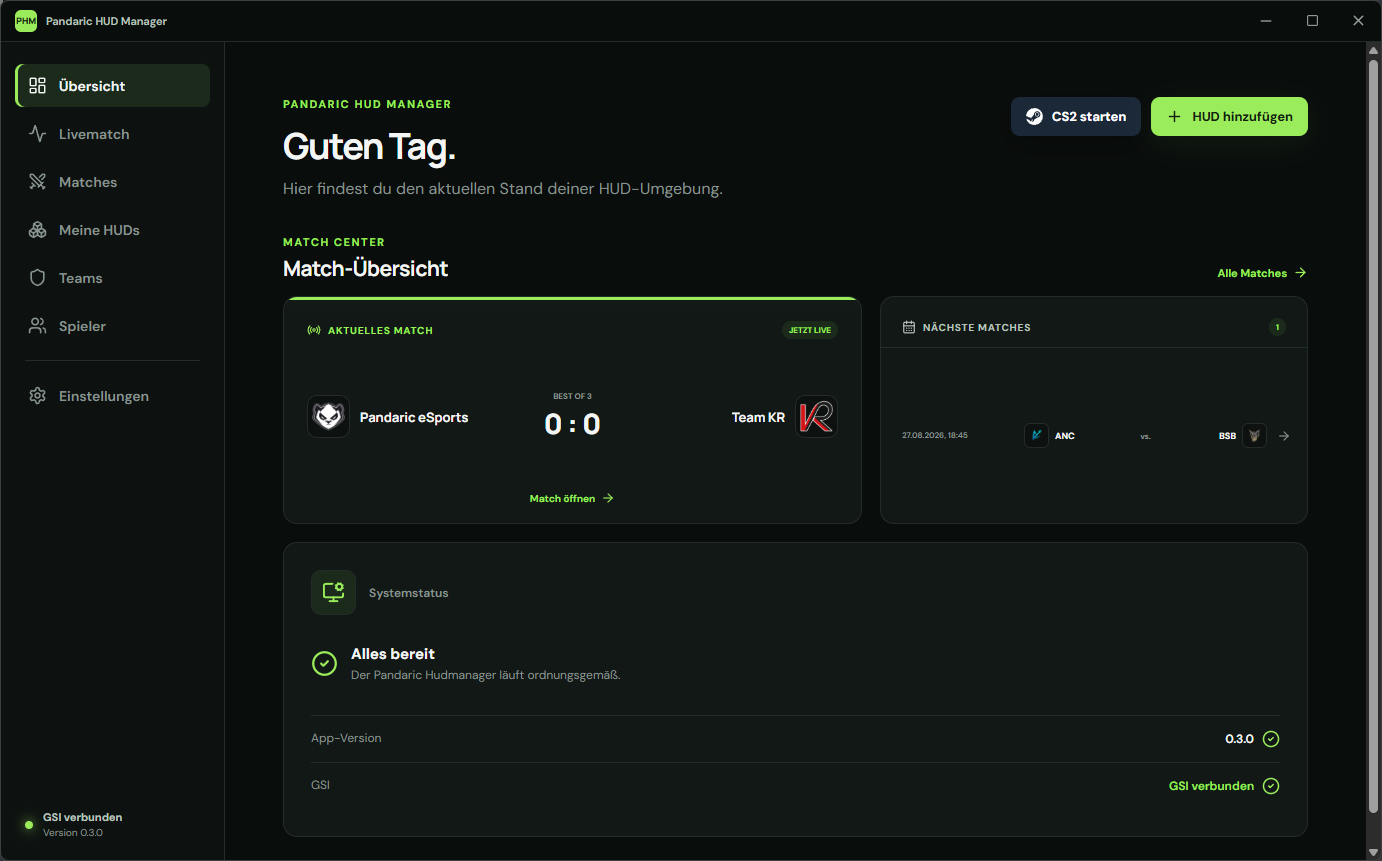Image resolution: width=1382 pixels, height=861 pixels.
Task: Click the arrow beside Match öffnen
Action: pyautogui.click(x=608, y=498)
